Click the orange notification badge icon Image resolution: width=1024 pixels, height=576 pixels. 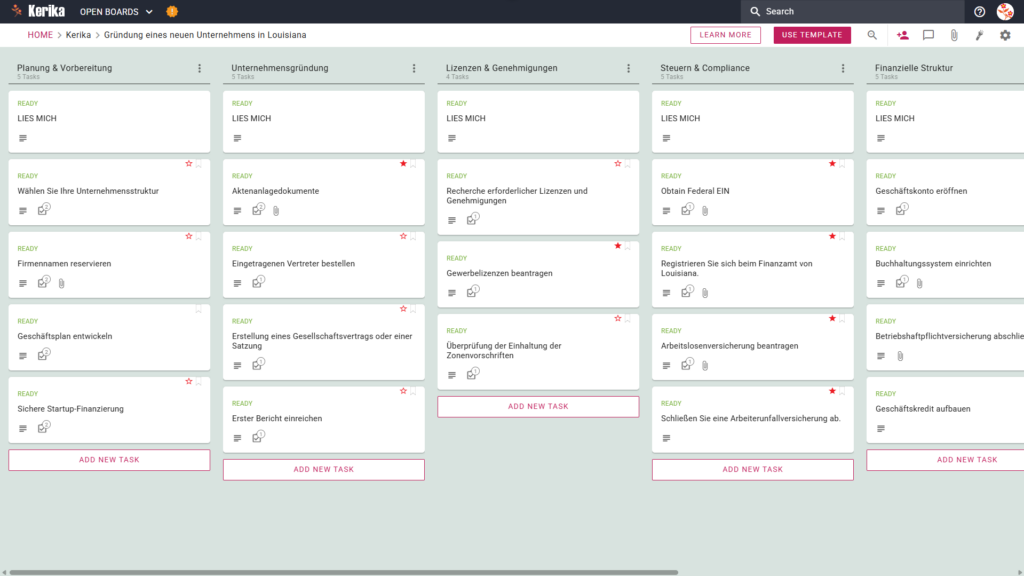pyautogui.click(x=172, y=12)
